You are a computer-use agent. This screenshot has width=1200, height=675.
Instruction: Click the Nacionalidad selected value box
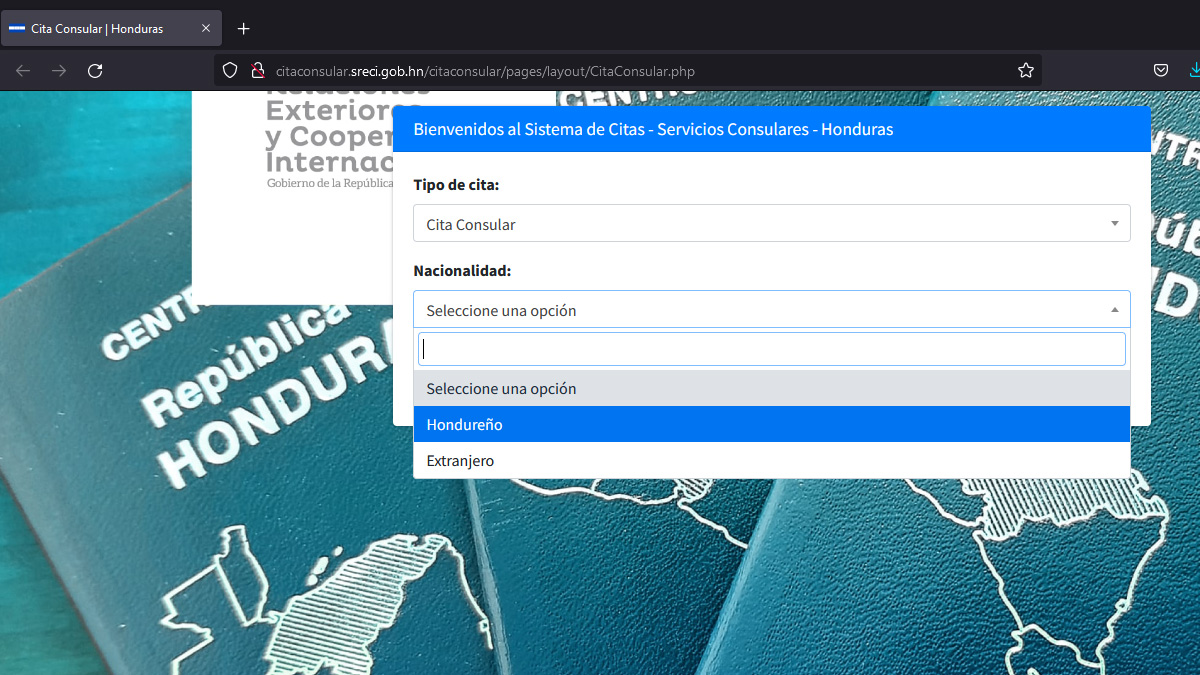pos(760,310)
